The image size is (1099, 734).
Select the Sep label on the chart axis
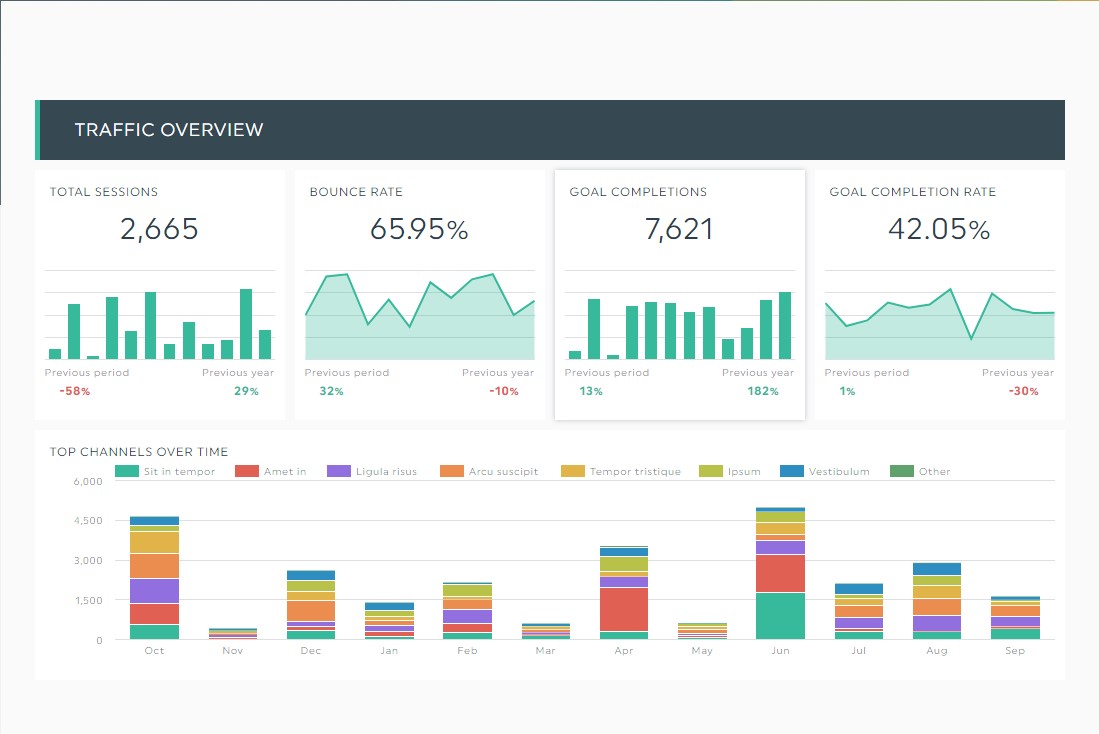click(x=1015, y=651)
